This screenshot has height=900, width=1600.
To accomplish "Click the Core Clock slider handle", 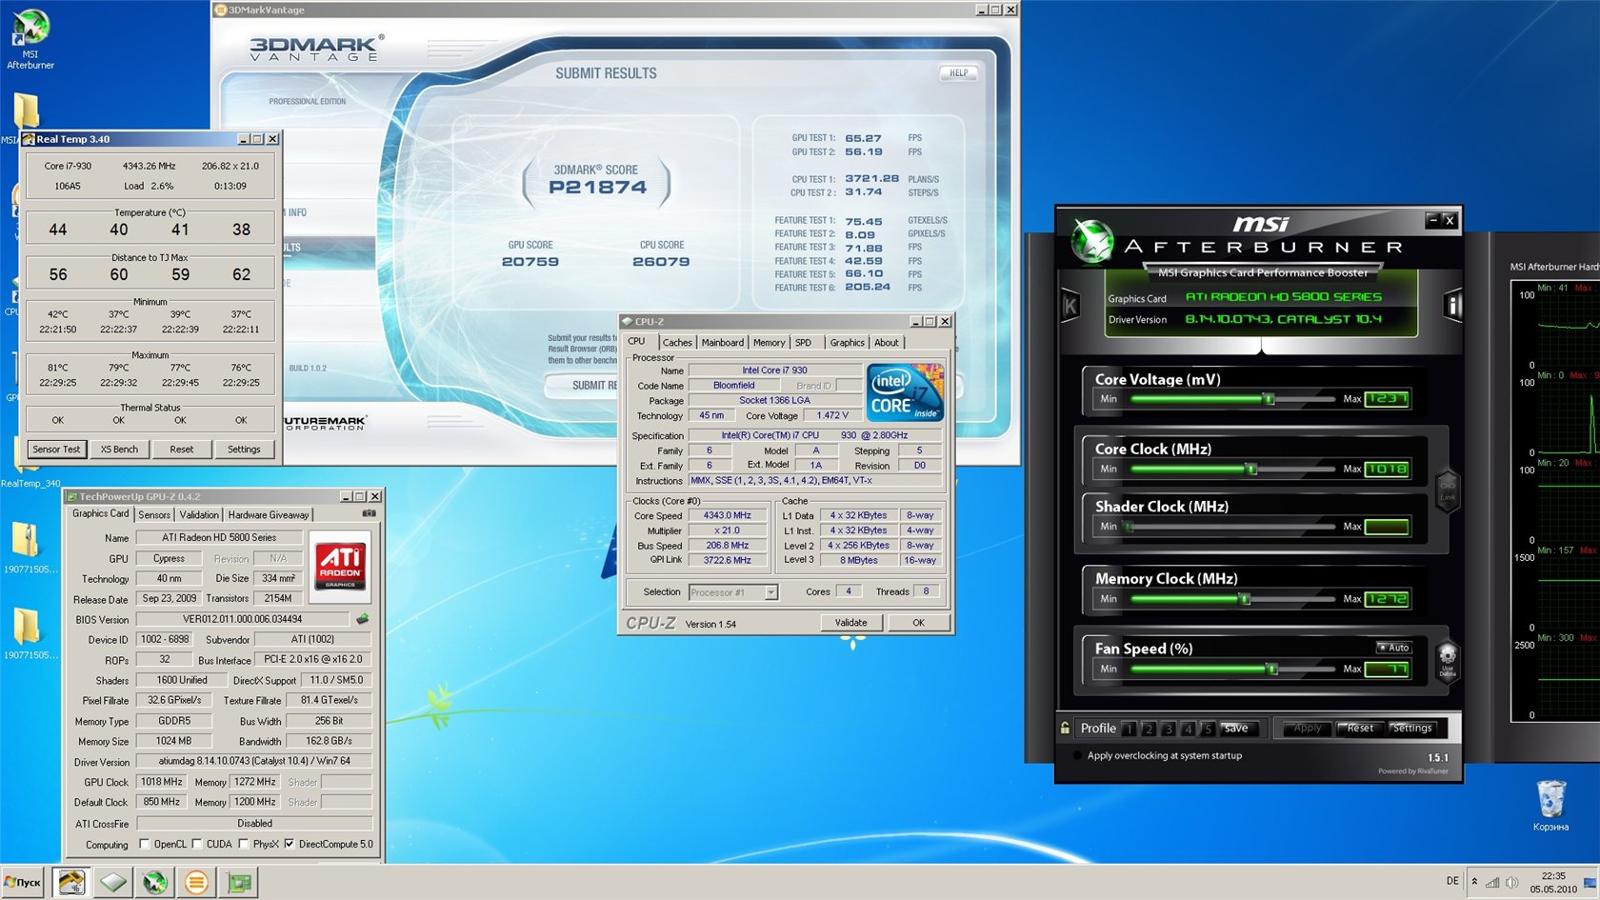I will [x=1250, y=468].
